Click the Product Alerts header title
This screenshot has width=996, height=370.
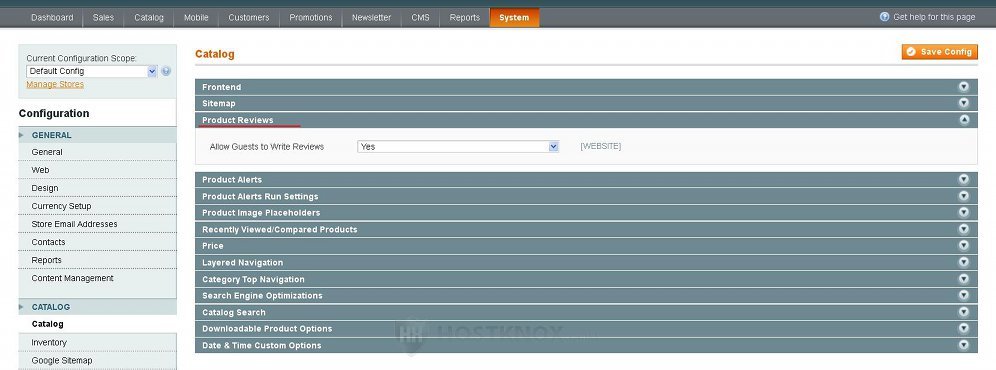(x=232, y=180)
